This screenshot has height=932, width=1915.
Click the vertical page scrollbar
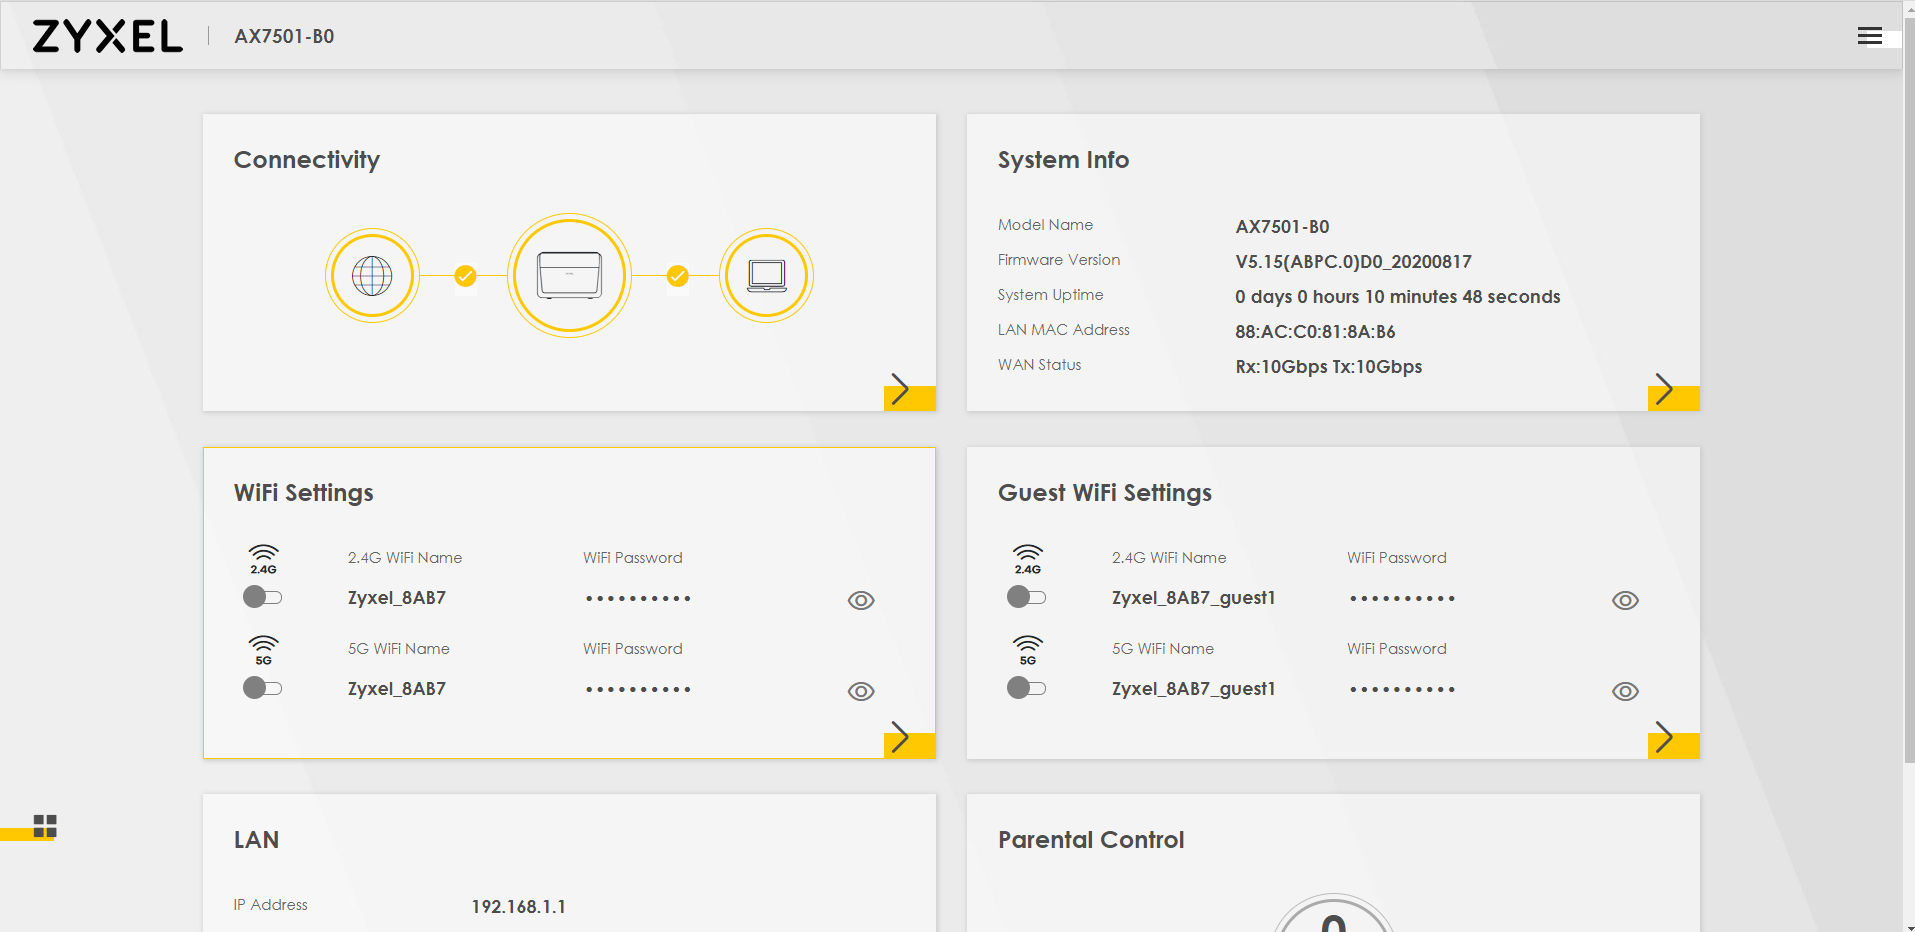(x=1908, y=400)
